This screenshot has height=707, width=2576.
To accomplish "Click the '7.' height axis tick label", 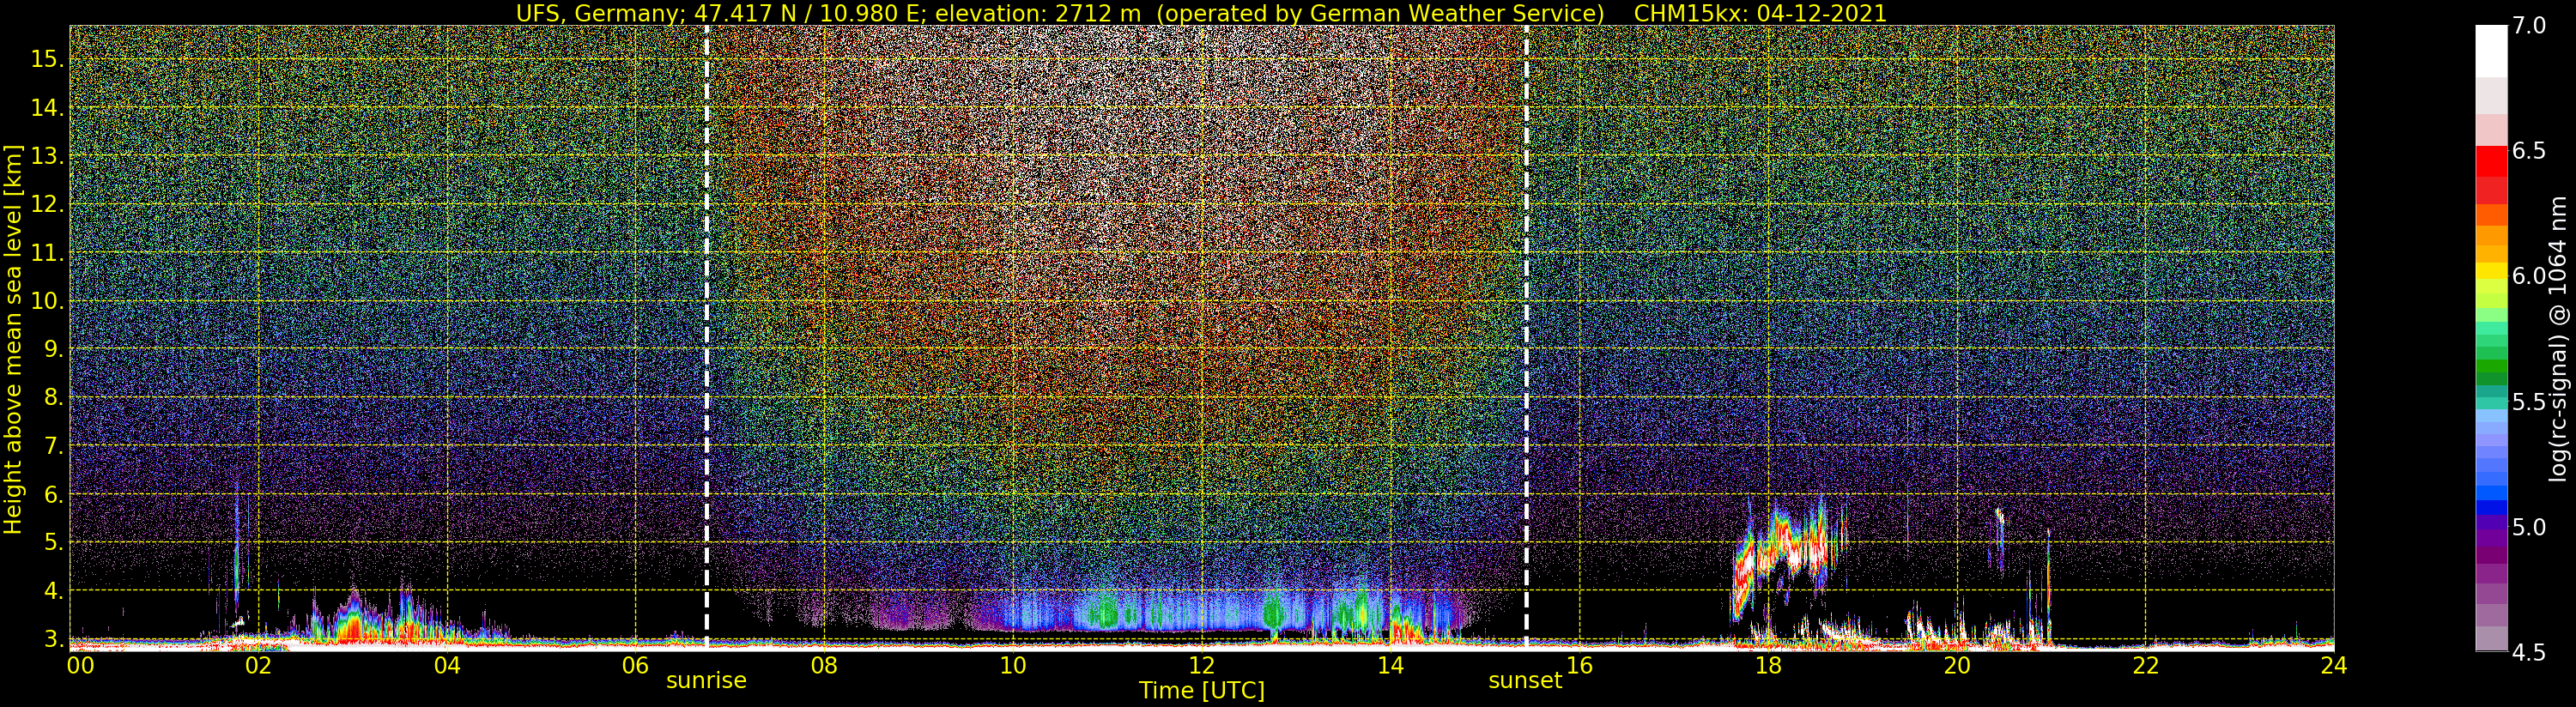I will point(53,446).
